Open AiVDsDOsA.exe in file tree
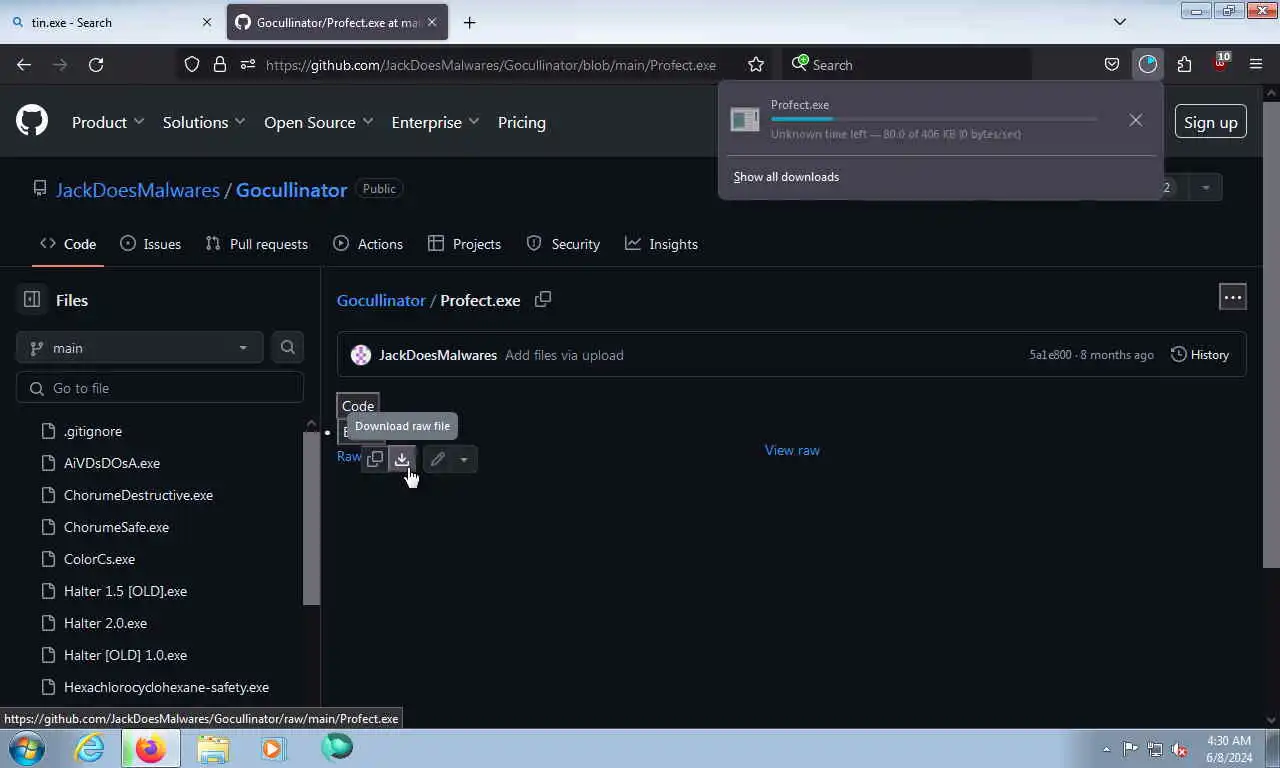Image resolution: width=1280 pixels, height=768 pixels. pyautogui.click(x=112, y=463)
